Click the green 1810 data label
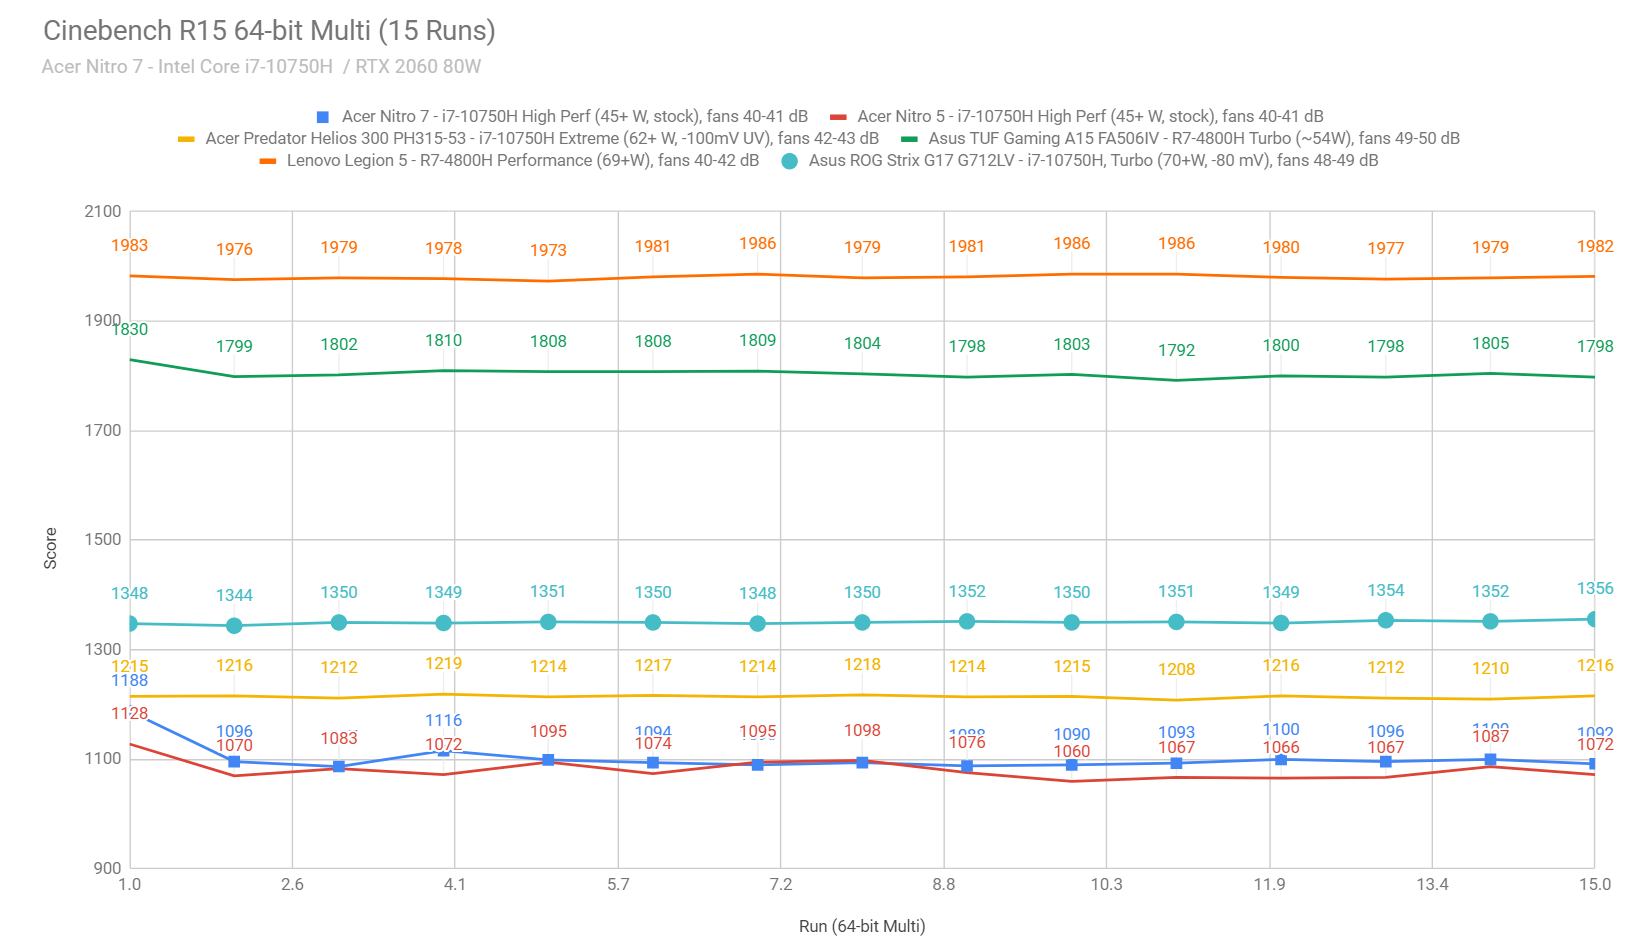Image resolution: width=1637 pixels, height=949 pixels. (x=443, y=341)
